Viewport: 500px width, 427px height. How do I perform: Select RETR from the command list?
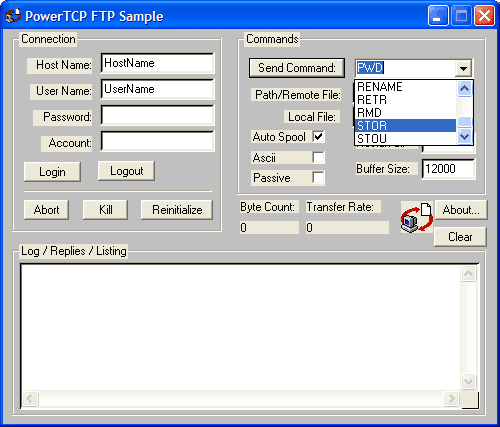[405, 100]
